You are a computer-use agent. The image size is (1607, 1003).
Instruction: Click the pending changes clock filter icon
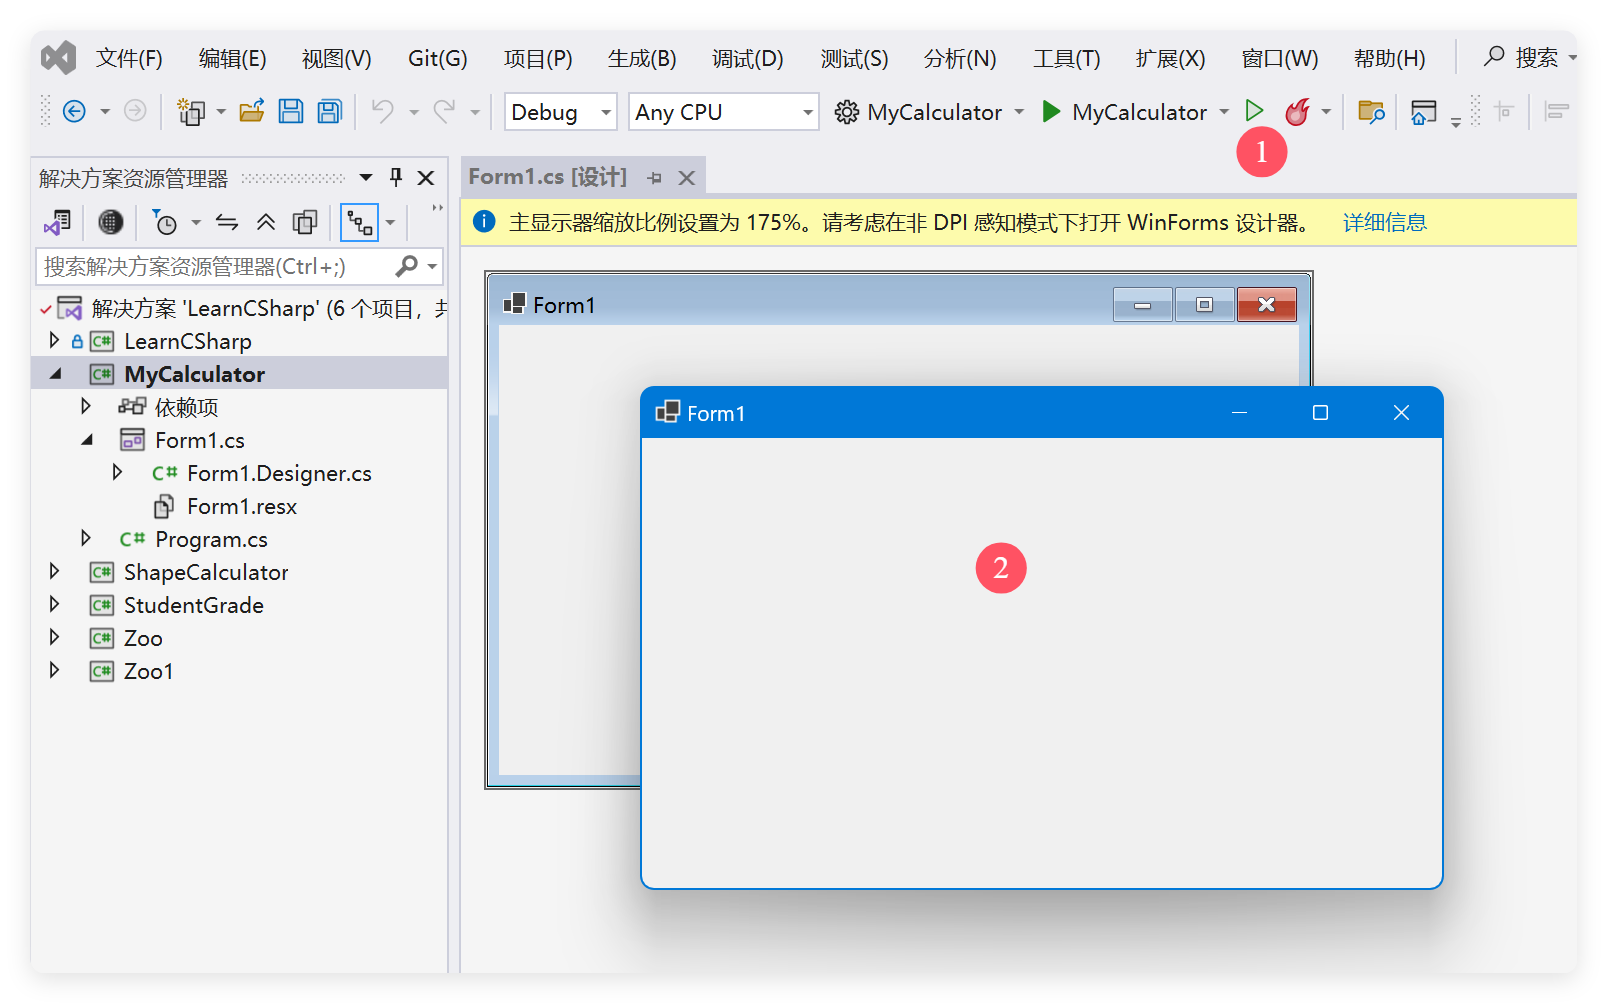[x=164, y=222]
